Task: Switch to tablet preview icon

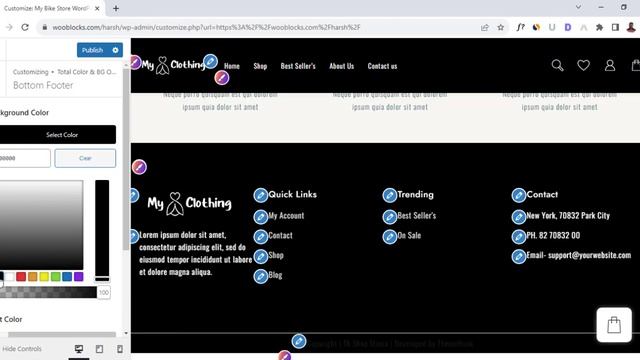Action: pyautogui.click(x=99, y=349)
